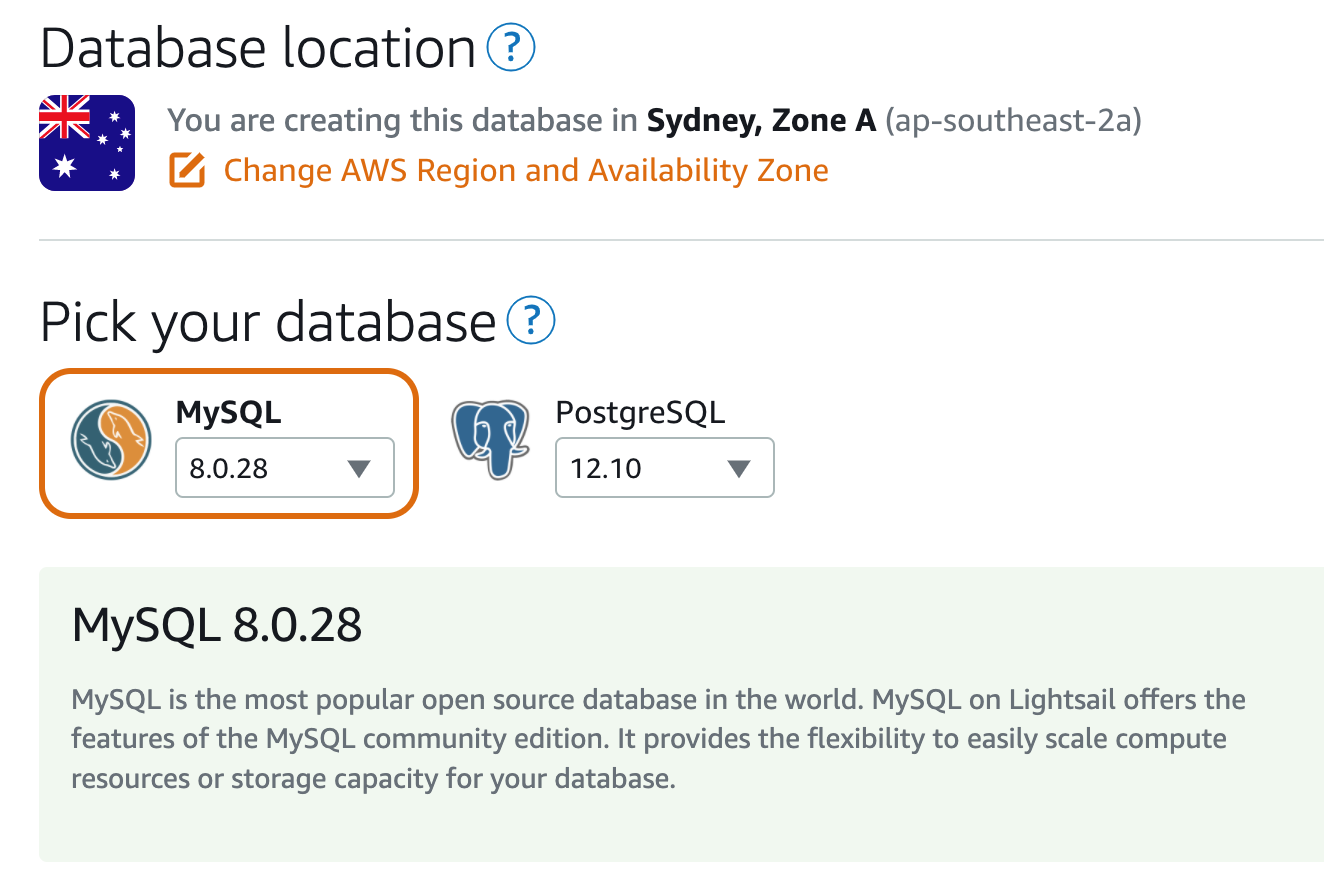The width and height of the screenshot is (1324, 878).
Task: Open the Database location help tooltip
Action: tap(510, 46)
